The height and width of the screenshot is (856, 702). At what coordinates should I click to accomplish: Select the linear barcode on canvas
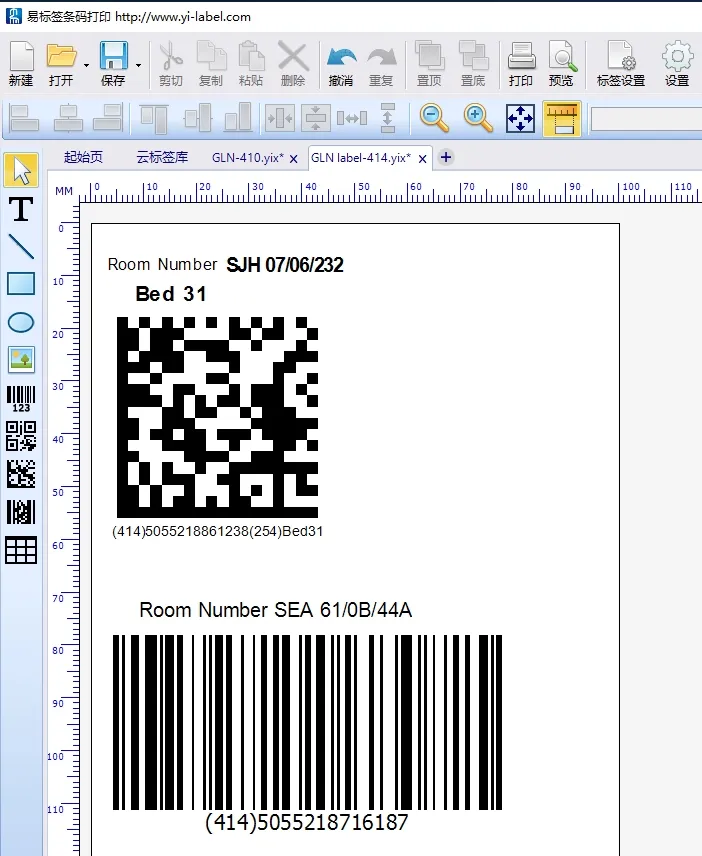click(x=307, y=722)
